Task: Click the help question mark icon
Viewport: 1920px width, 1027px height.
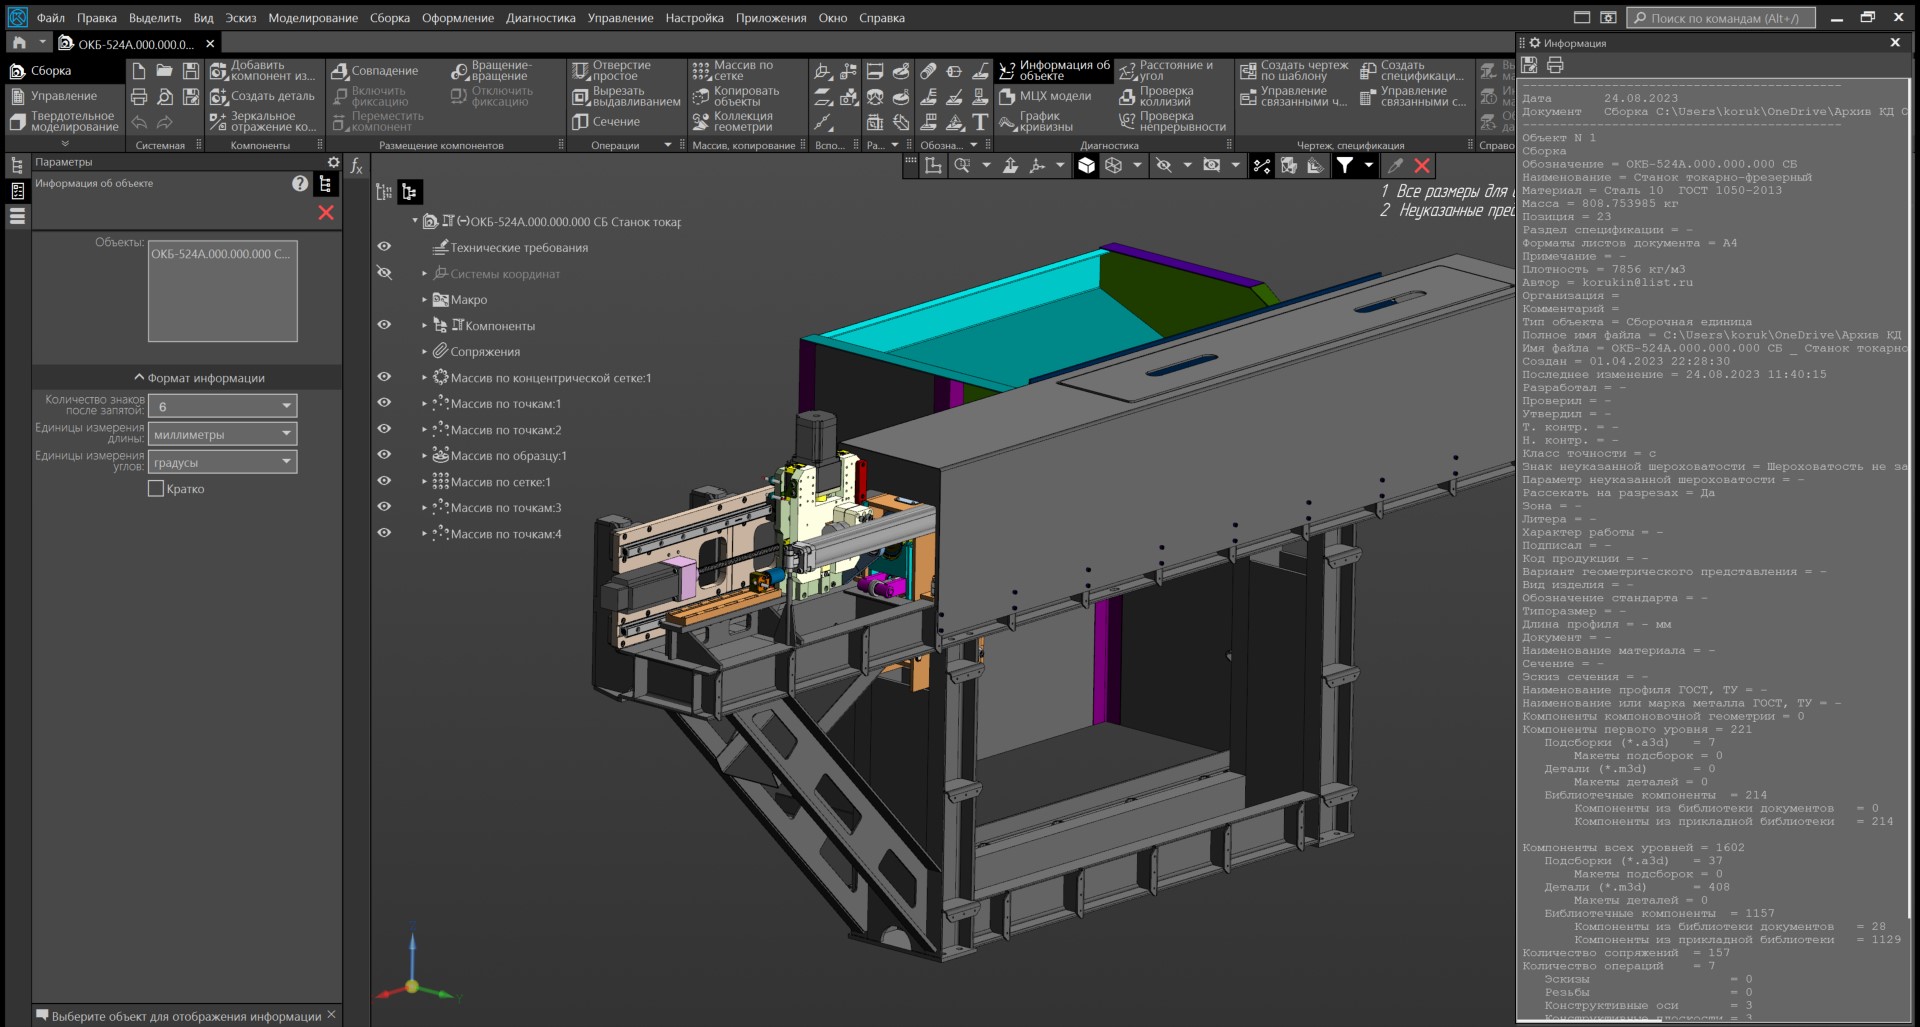Action: [300, 183]
